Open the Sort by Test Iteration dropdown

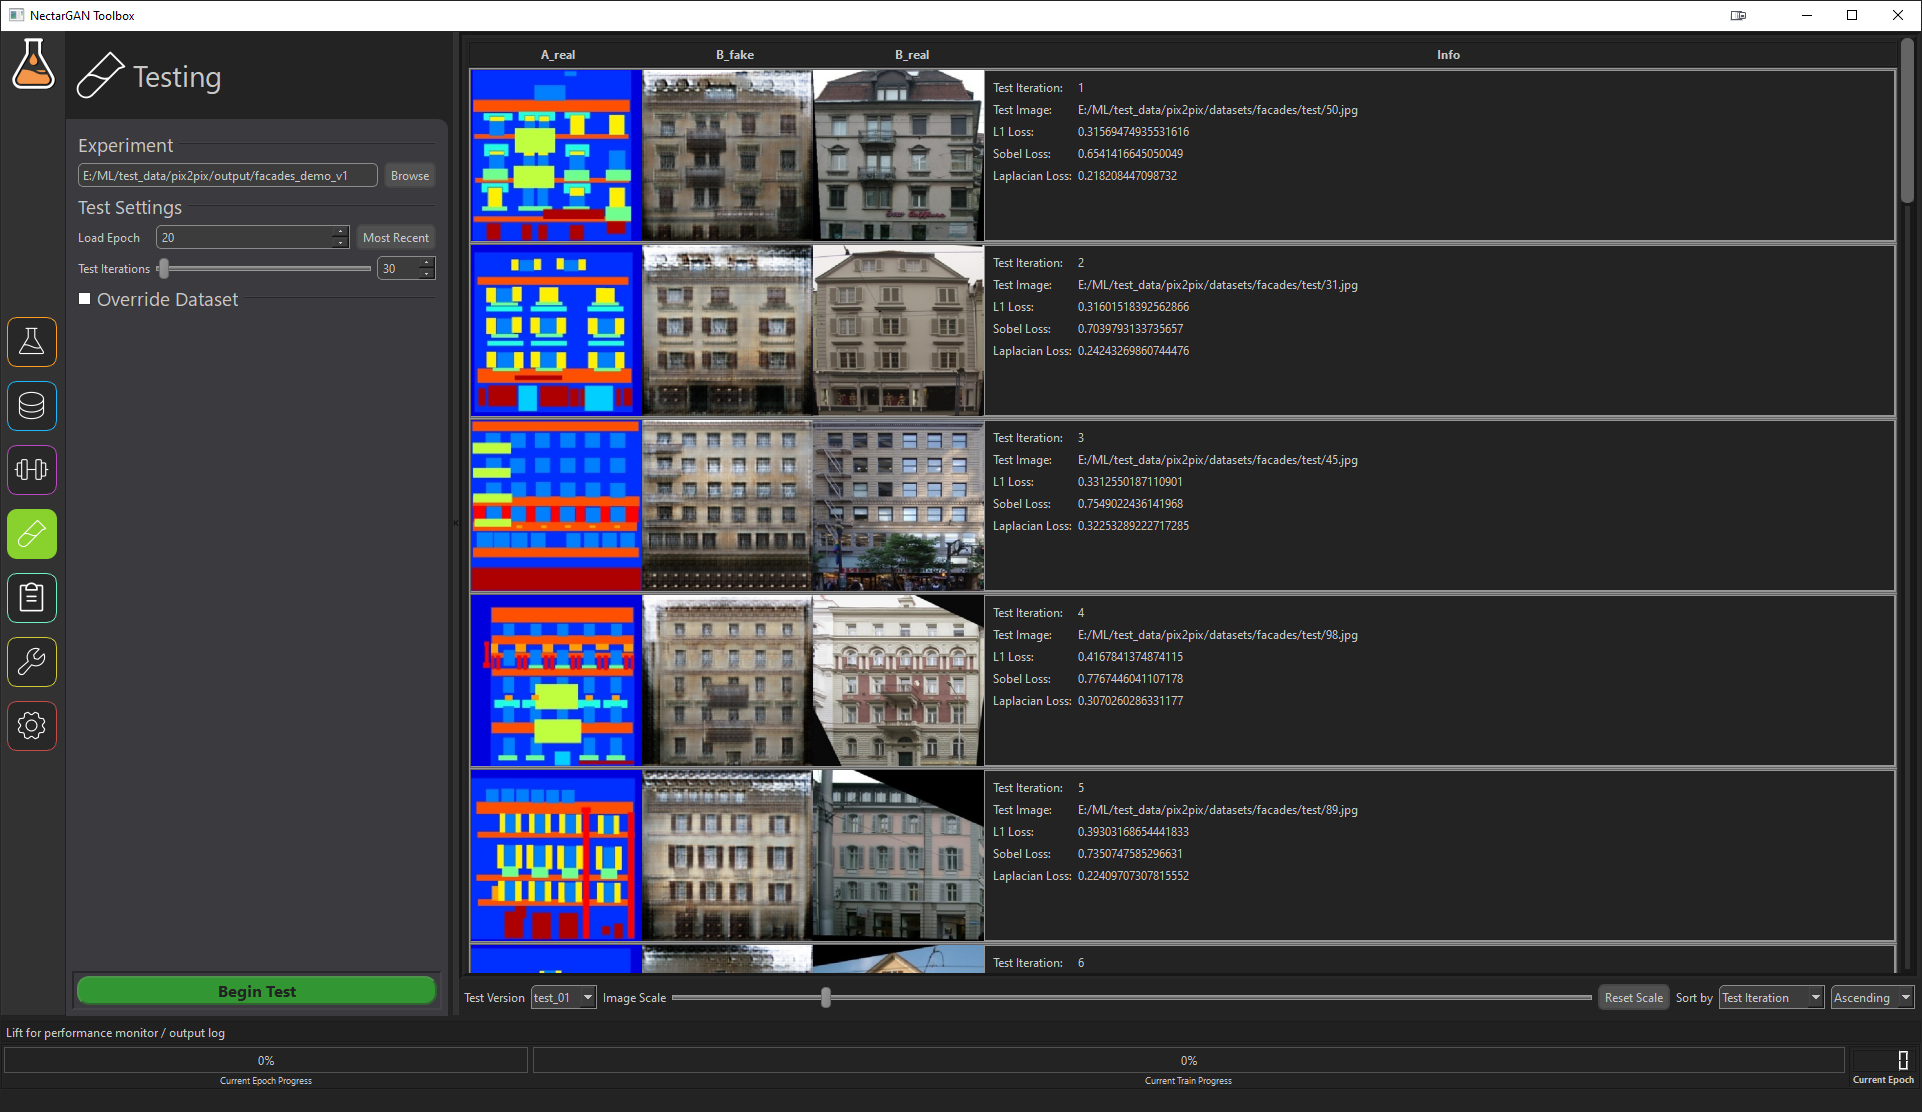[x=1770, y=997]
